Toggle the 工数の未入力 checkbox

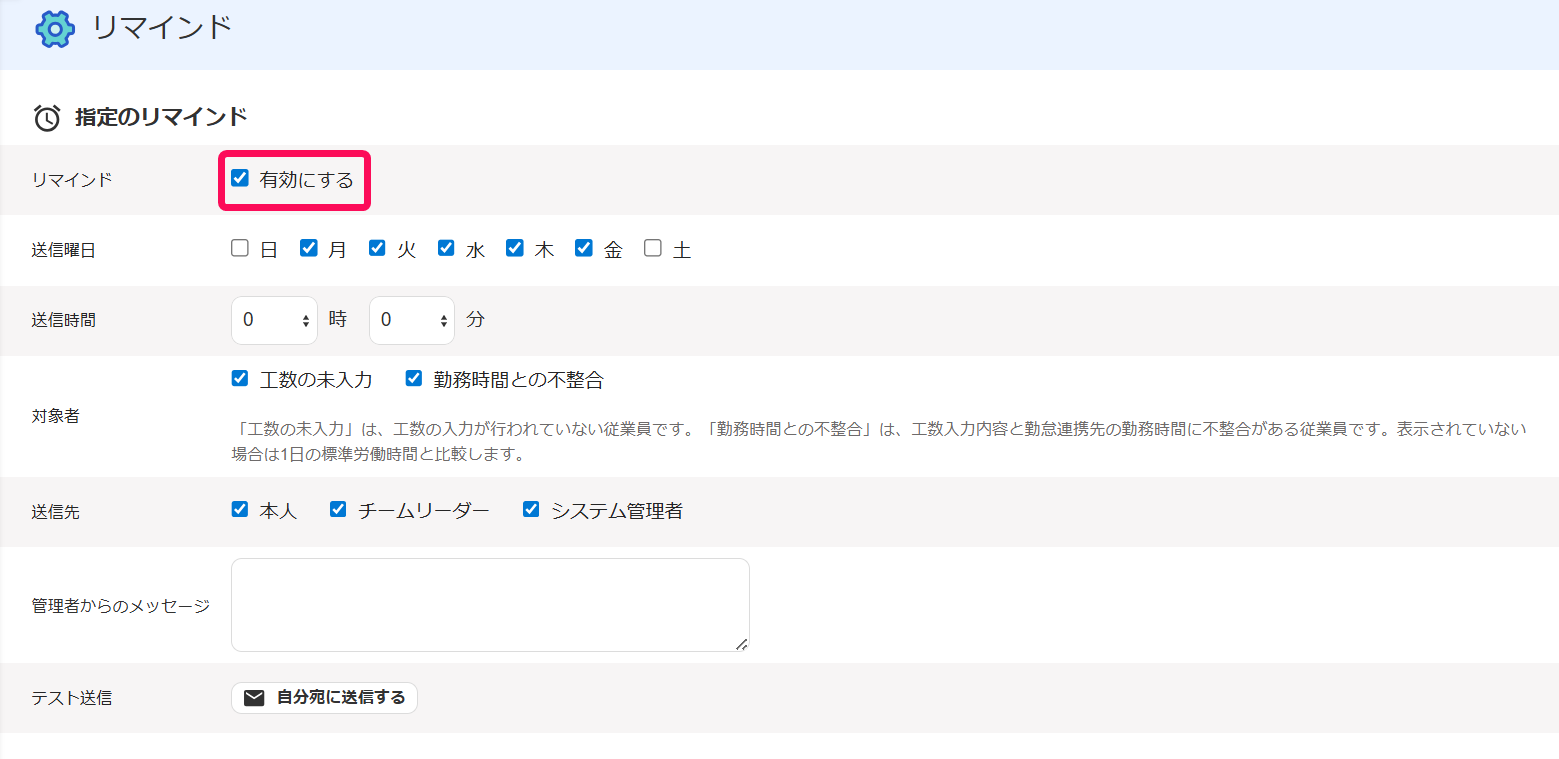[240, 378]
